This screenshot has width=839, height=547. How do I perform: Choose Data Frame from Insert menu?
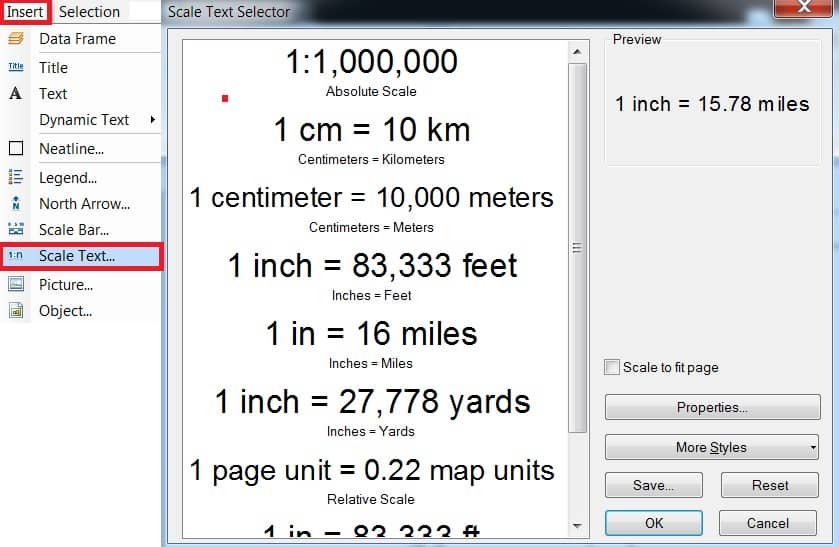click(x=80, y=39)
